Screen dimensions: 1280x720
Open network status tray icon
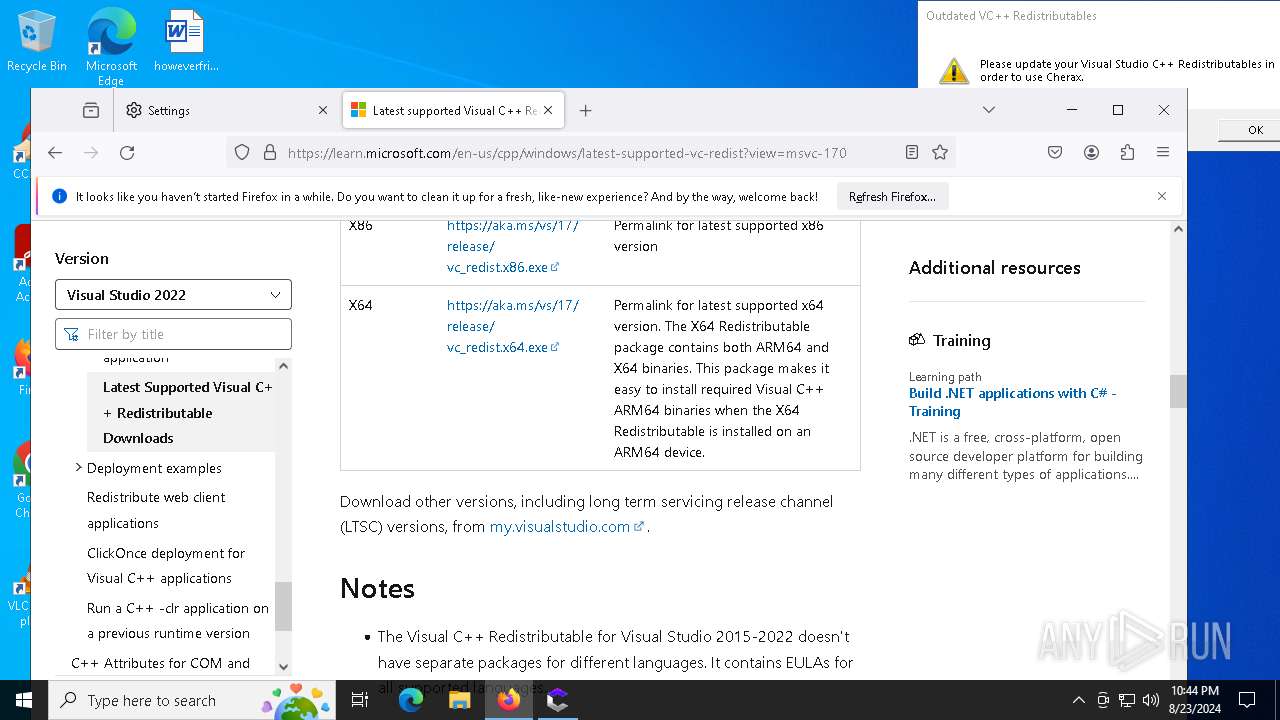point(1127,700)
